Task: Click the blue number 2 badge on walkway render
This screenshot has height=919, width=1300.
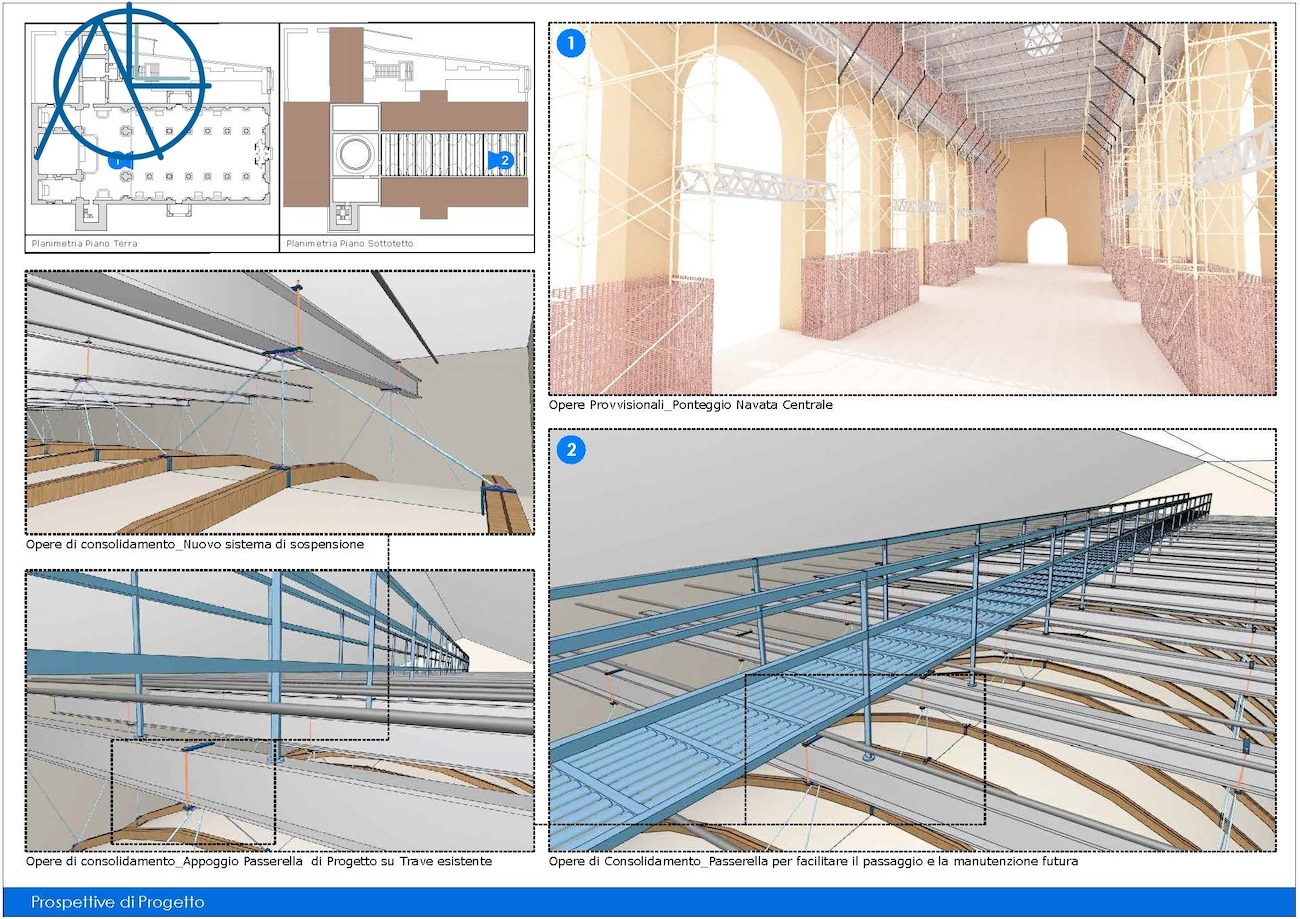Action: click(571, 450)
